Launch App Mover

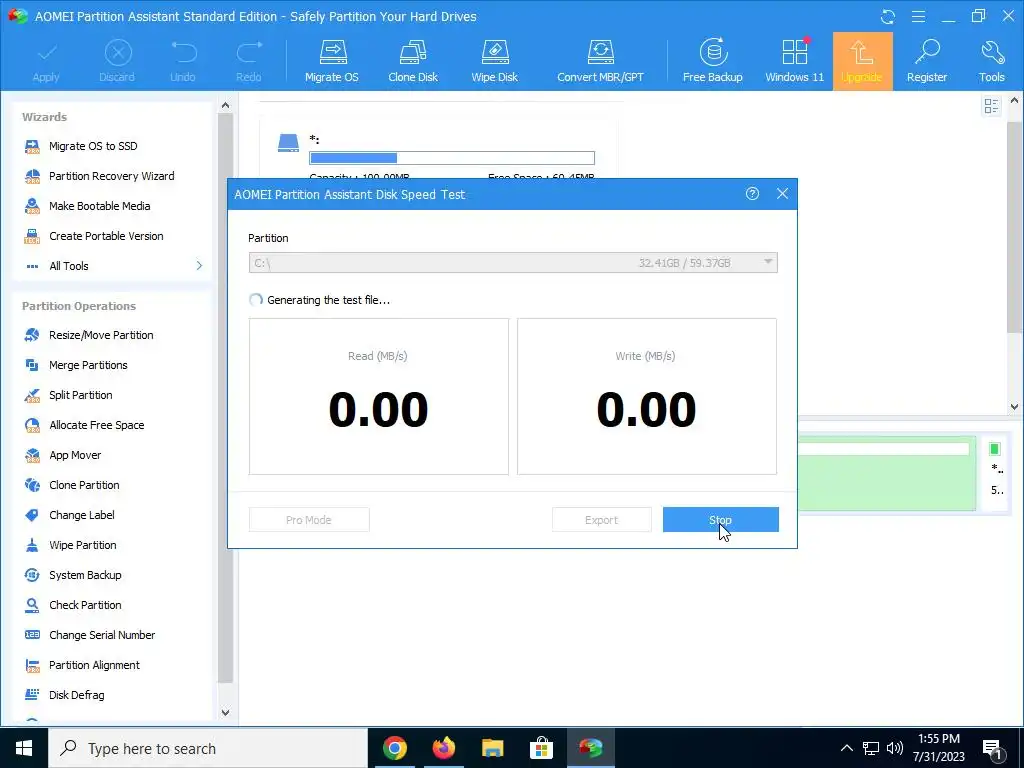click(x=74, y=455)
